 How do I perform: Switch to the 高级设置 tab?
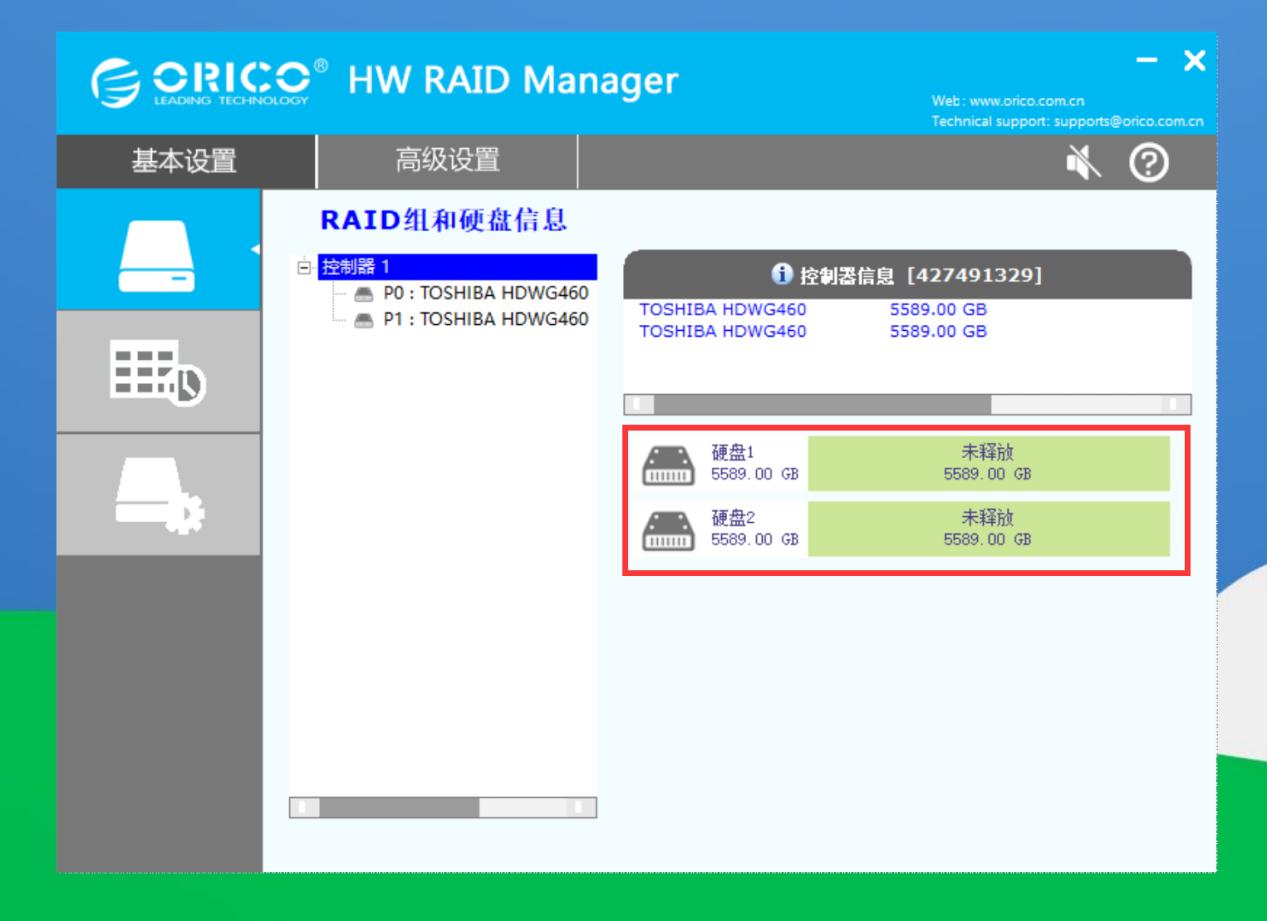(447, 160)
